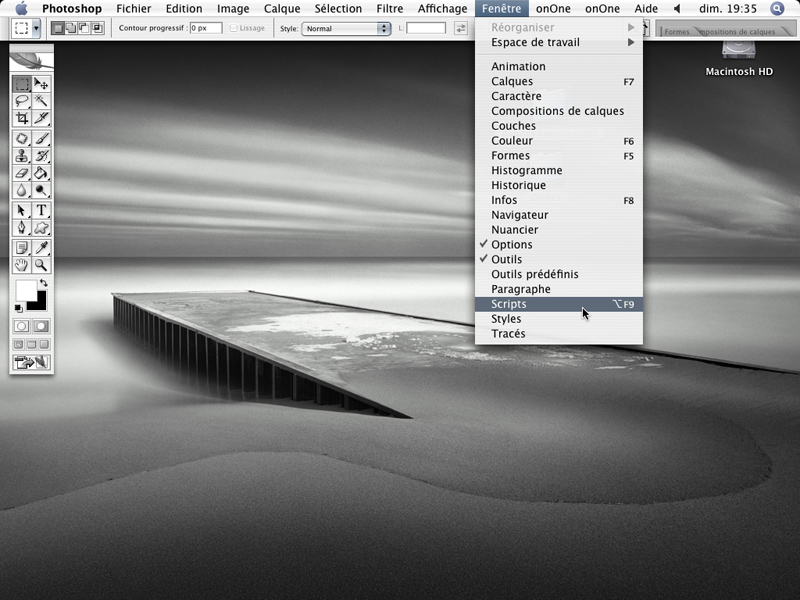The width and height of the screenshot is (800, 600).
Task: Select the Lasso tool
Action: coord(21,101)
